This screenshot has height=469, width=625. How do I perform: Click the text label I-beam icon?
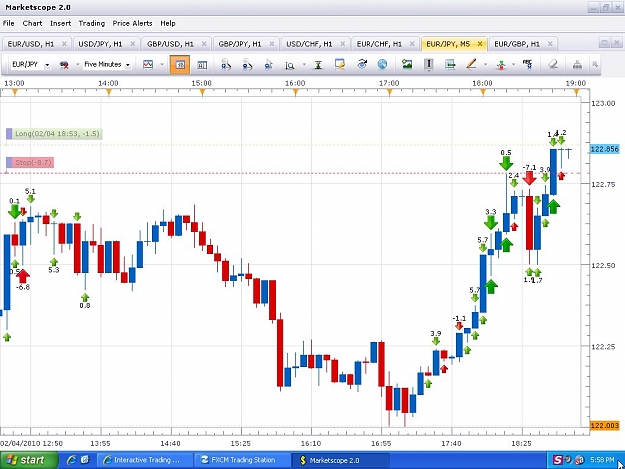pyautogui.click(x=429, y=64)
